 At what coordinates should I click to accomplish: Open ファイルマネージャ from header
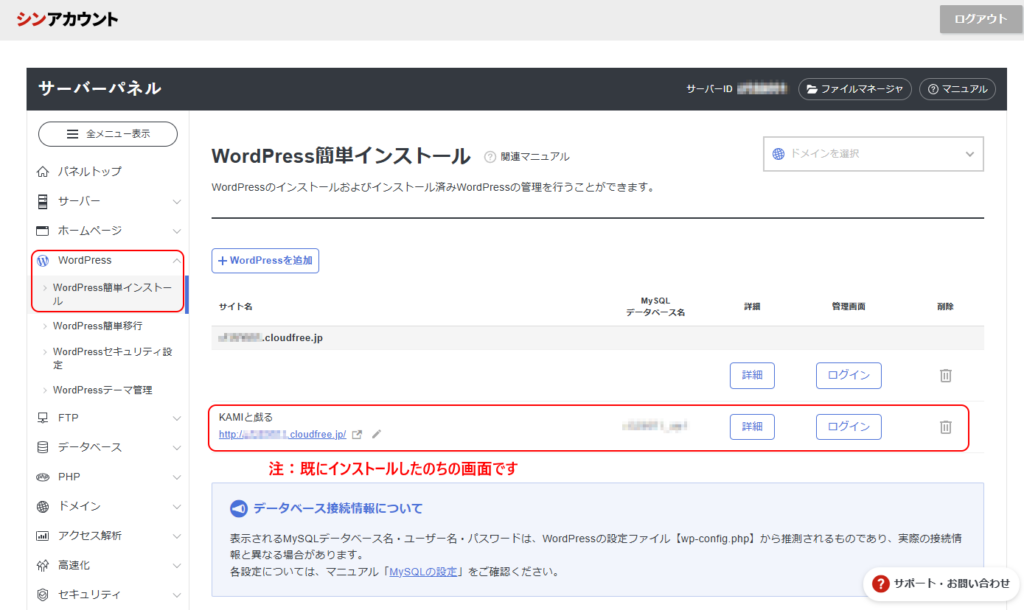coord(854,89)
